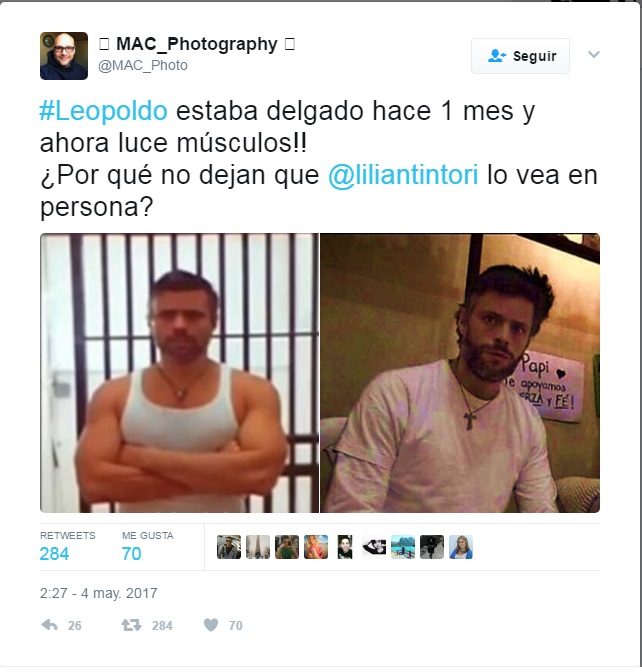The width and height of the screenshot is (642, 672).
Task: Click the last retweeter avatar in row
Action: (x=461, y=547)
